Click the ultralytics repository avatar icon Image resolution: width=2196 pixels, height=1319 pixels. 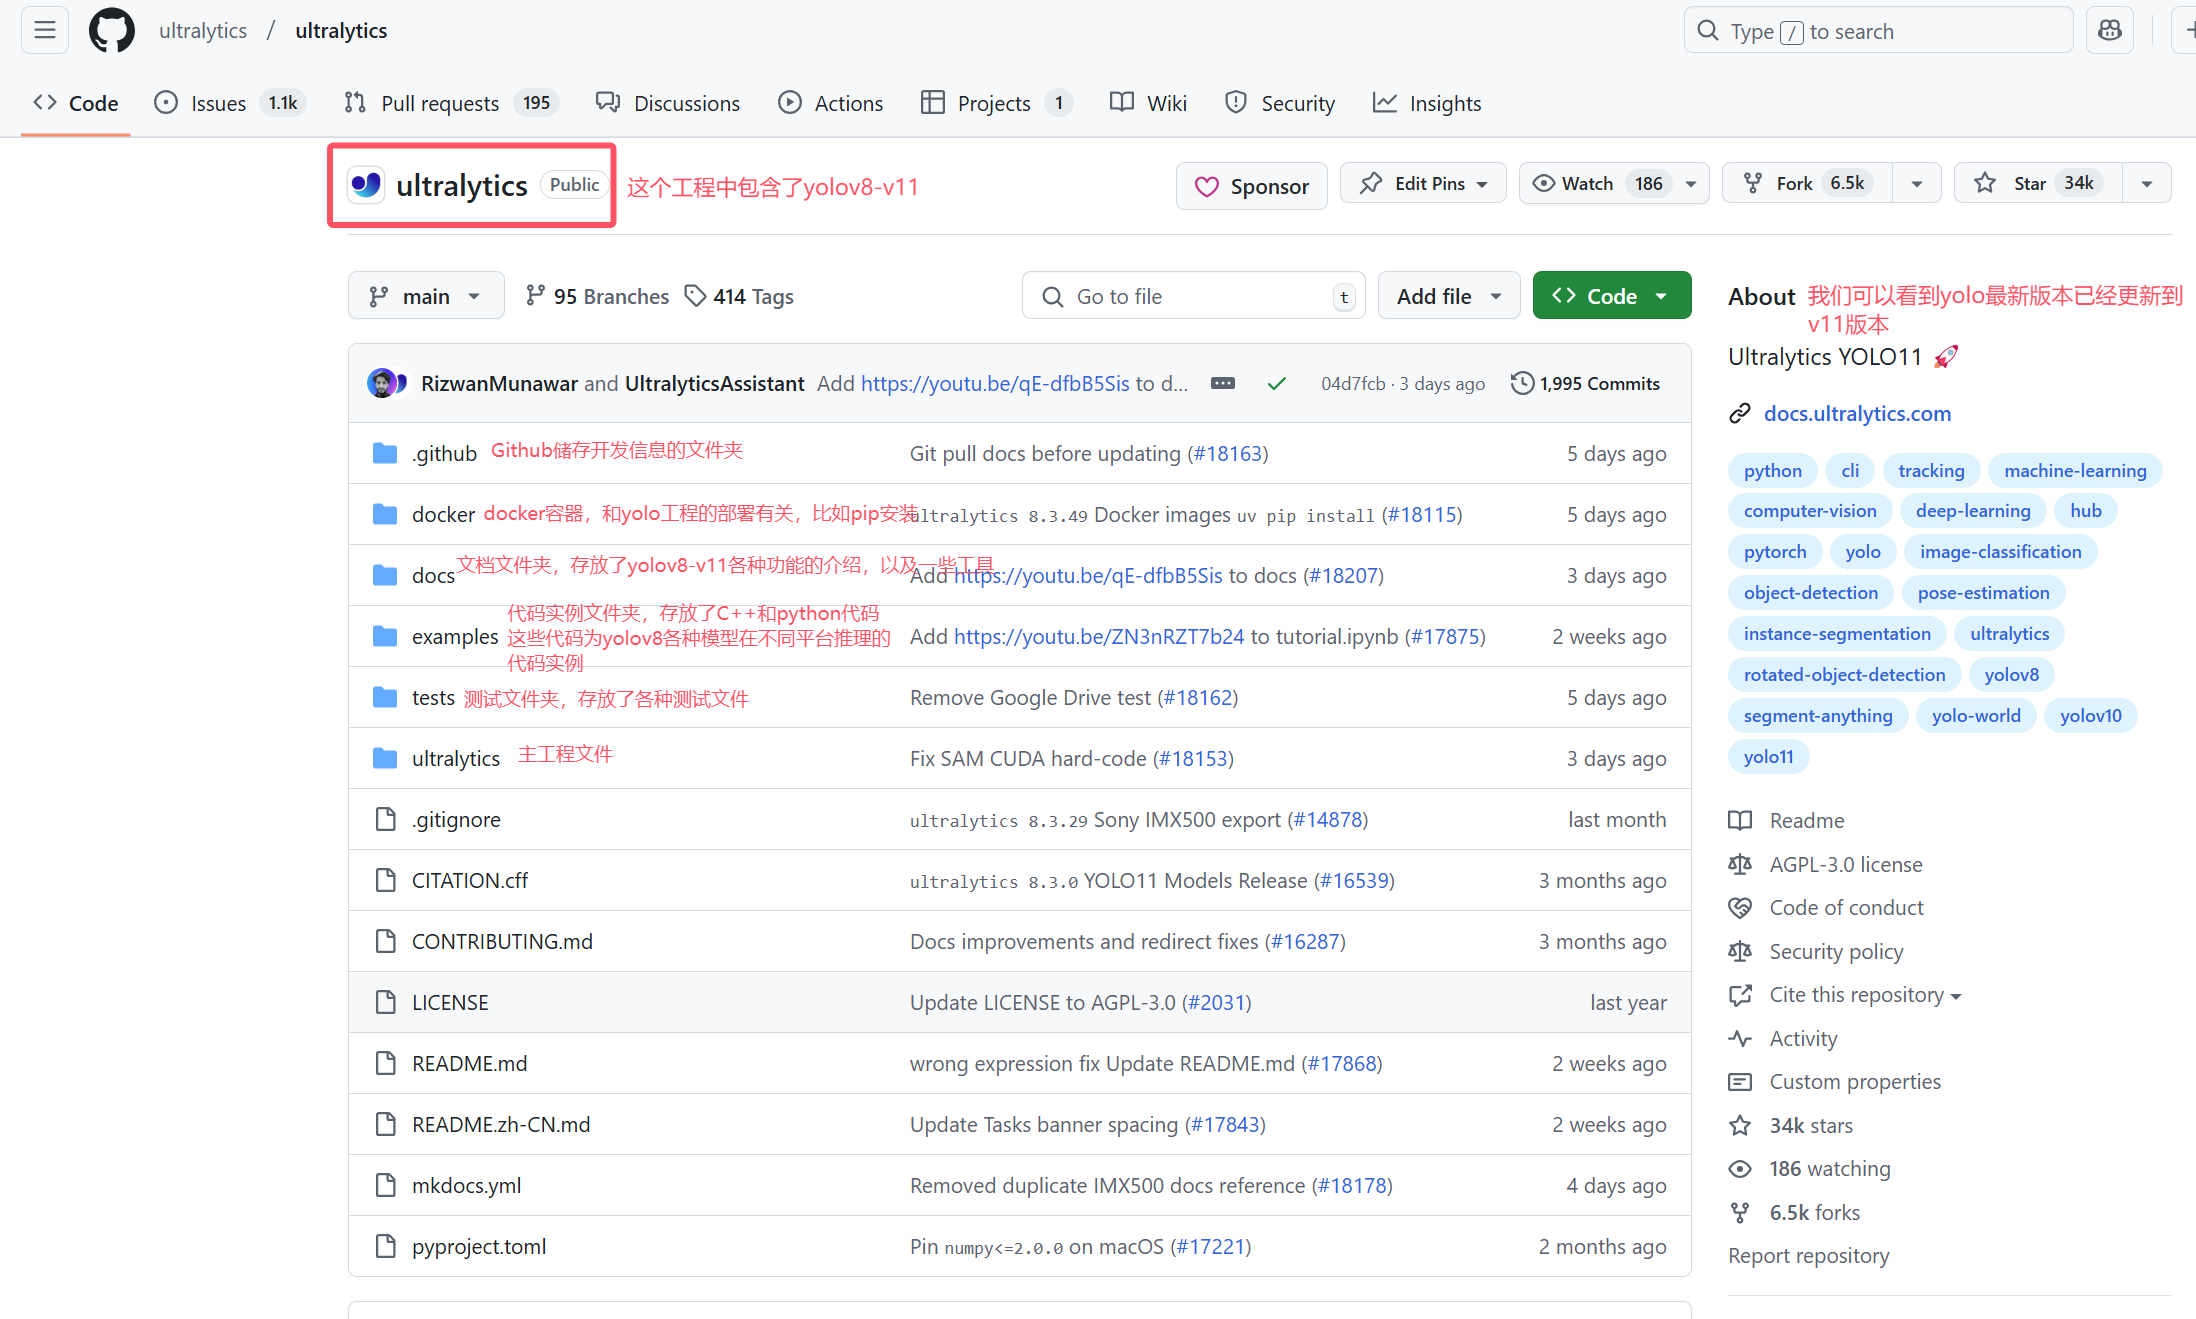click(366, 185)
